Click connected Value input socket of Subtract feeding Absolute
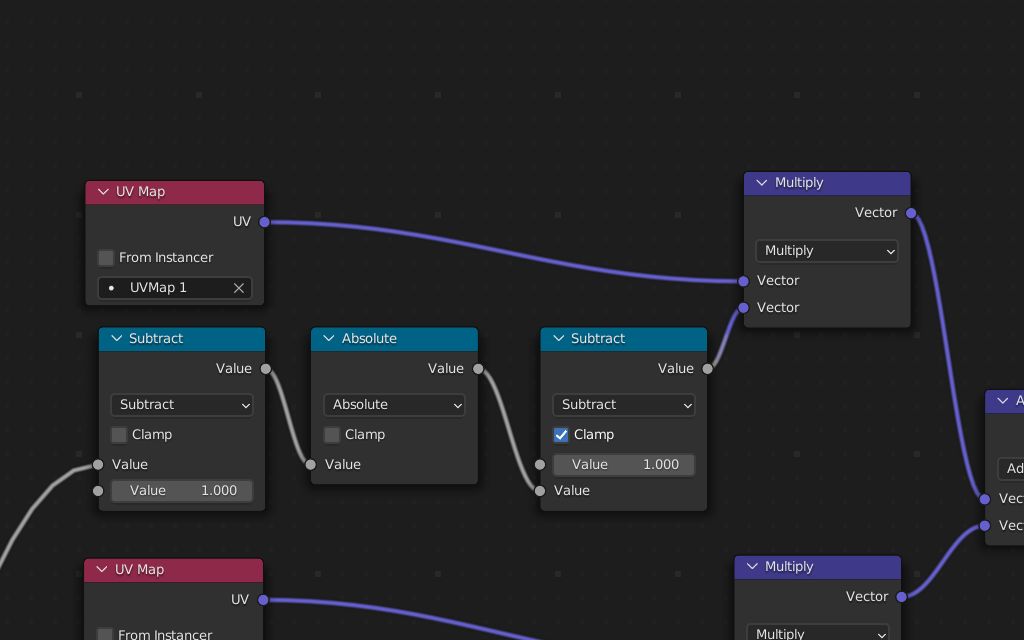The height and width of the screenshot is (640, 1024). 98,464
